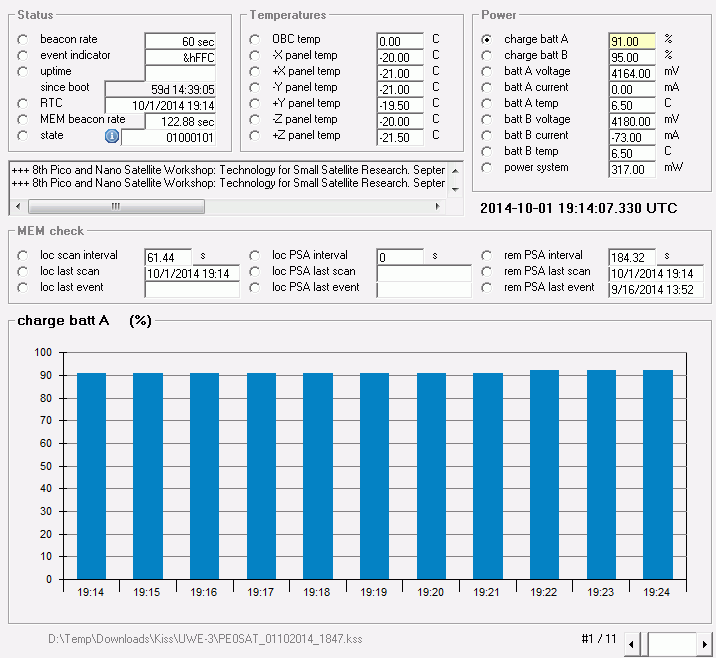Click the rem PSA last event date field
The image size is (716, 658).
tap(656, 290)
